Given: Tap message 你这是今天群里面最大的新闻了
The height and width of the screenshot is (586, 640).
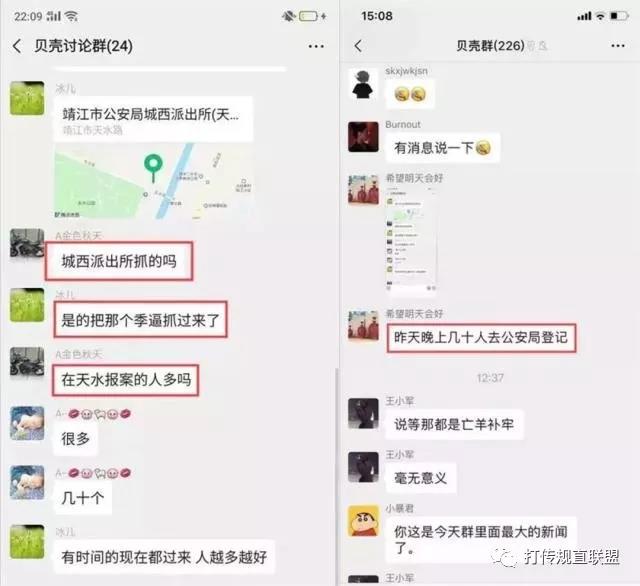Looking at the screenshot, I should tap(481, 539).
